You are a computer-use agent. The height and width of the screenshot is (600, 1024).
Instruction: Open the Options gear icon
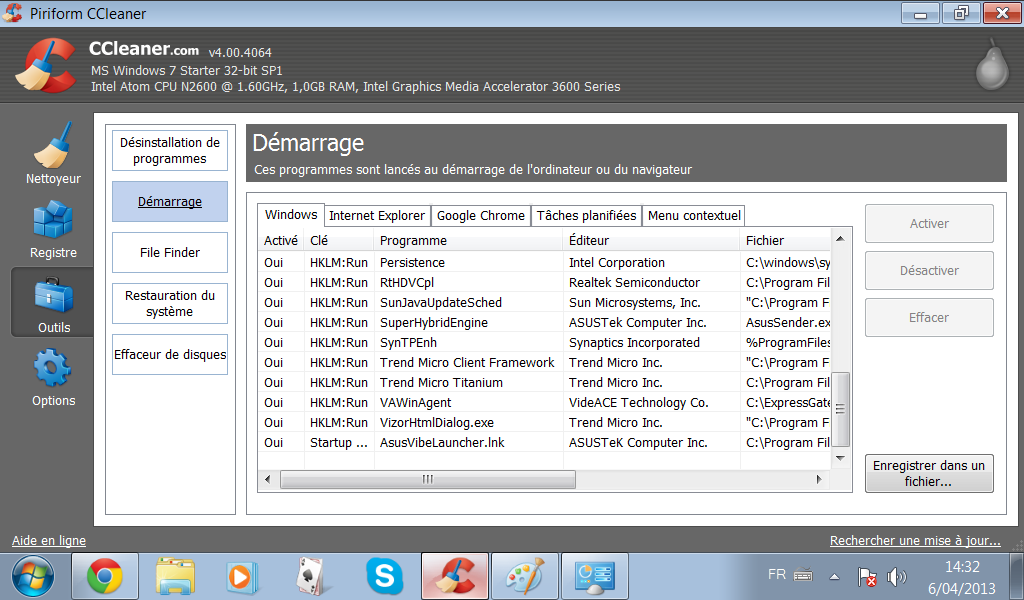click(53, 367)
